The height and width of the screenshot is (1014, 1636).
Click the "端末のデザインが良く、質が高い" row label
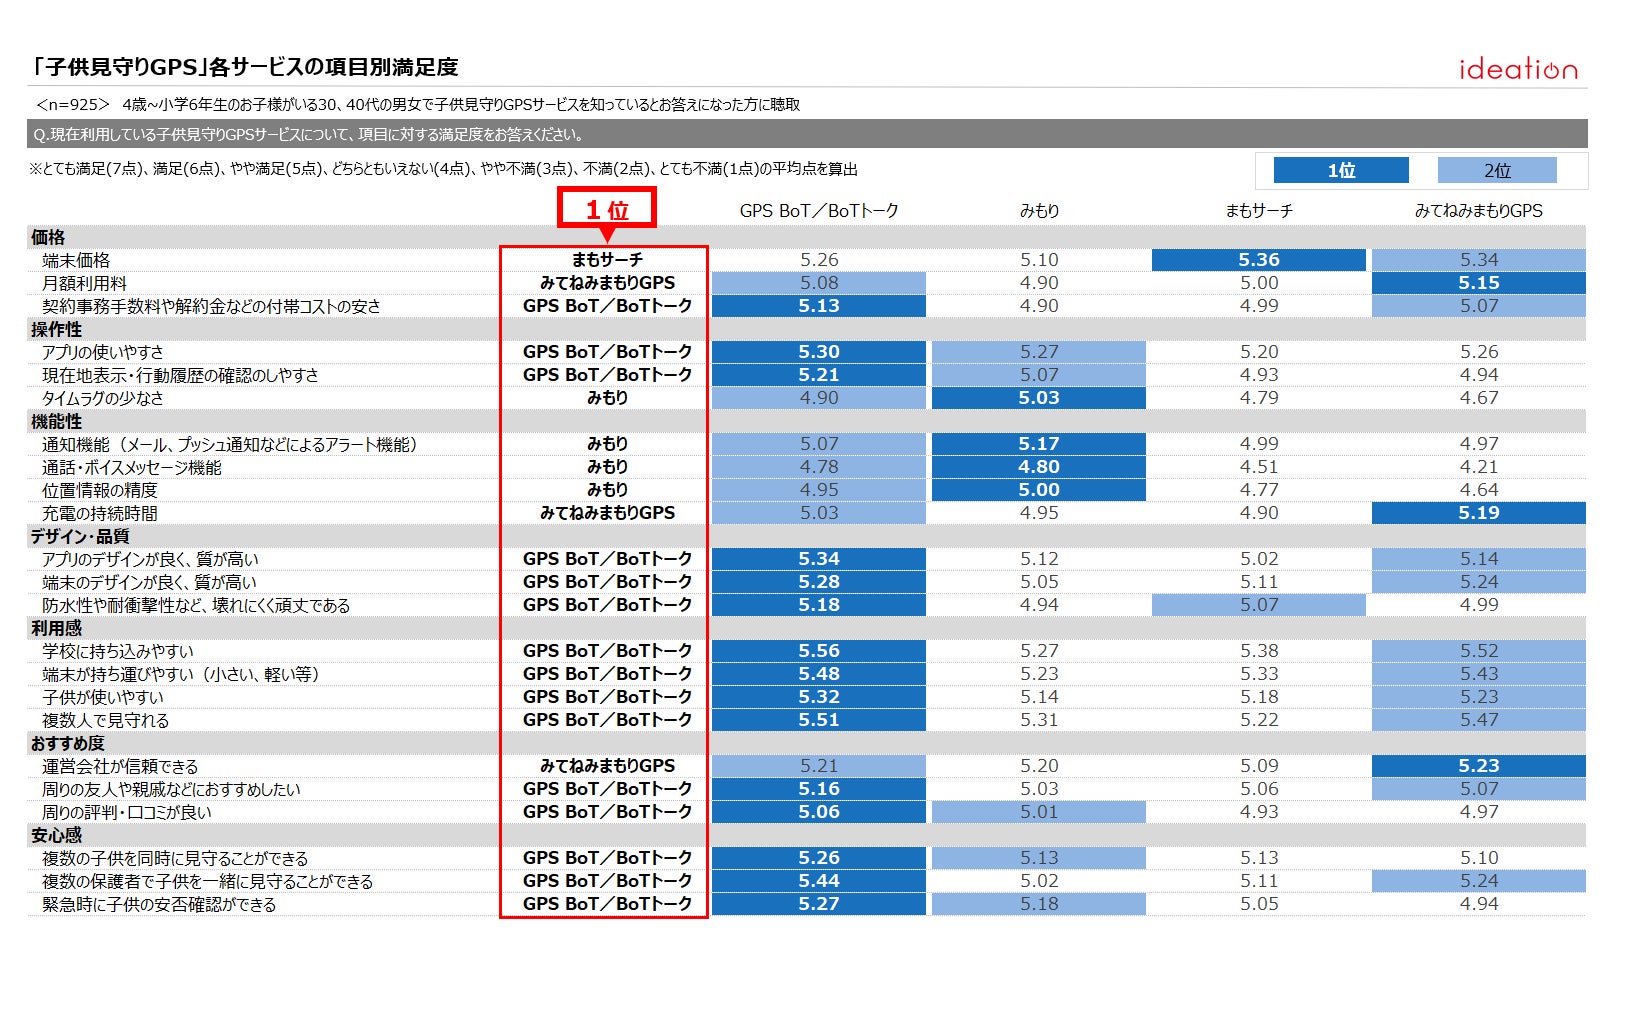(x=149, y=582)
